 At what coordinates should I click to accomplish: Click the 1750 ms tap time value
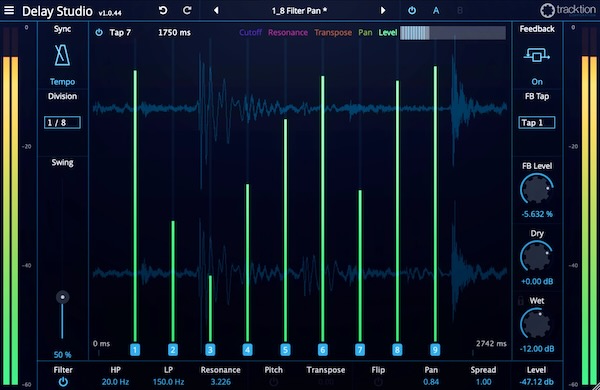tap(174, 33)
